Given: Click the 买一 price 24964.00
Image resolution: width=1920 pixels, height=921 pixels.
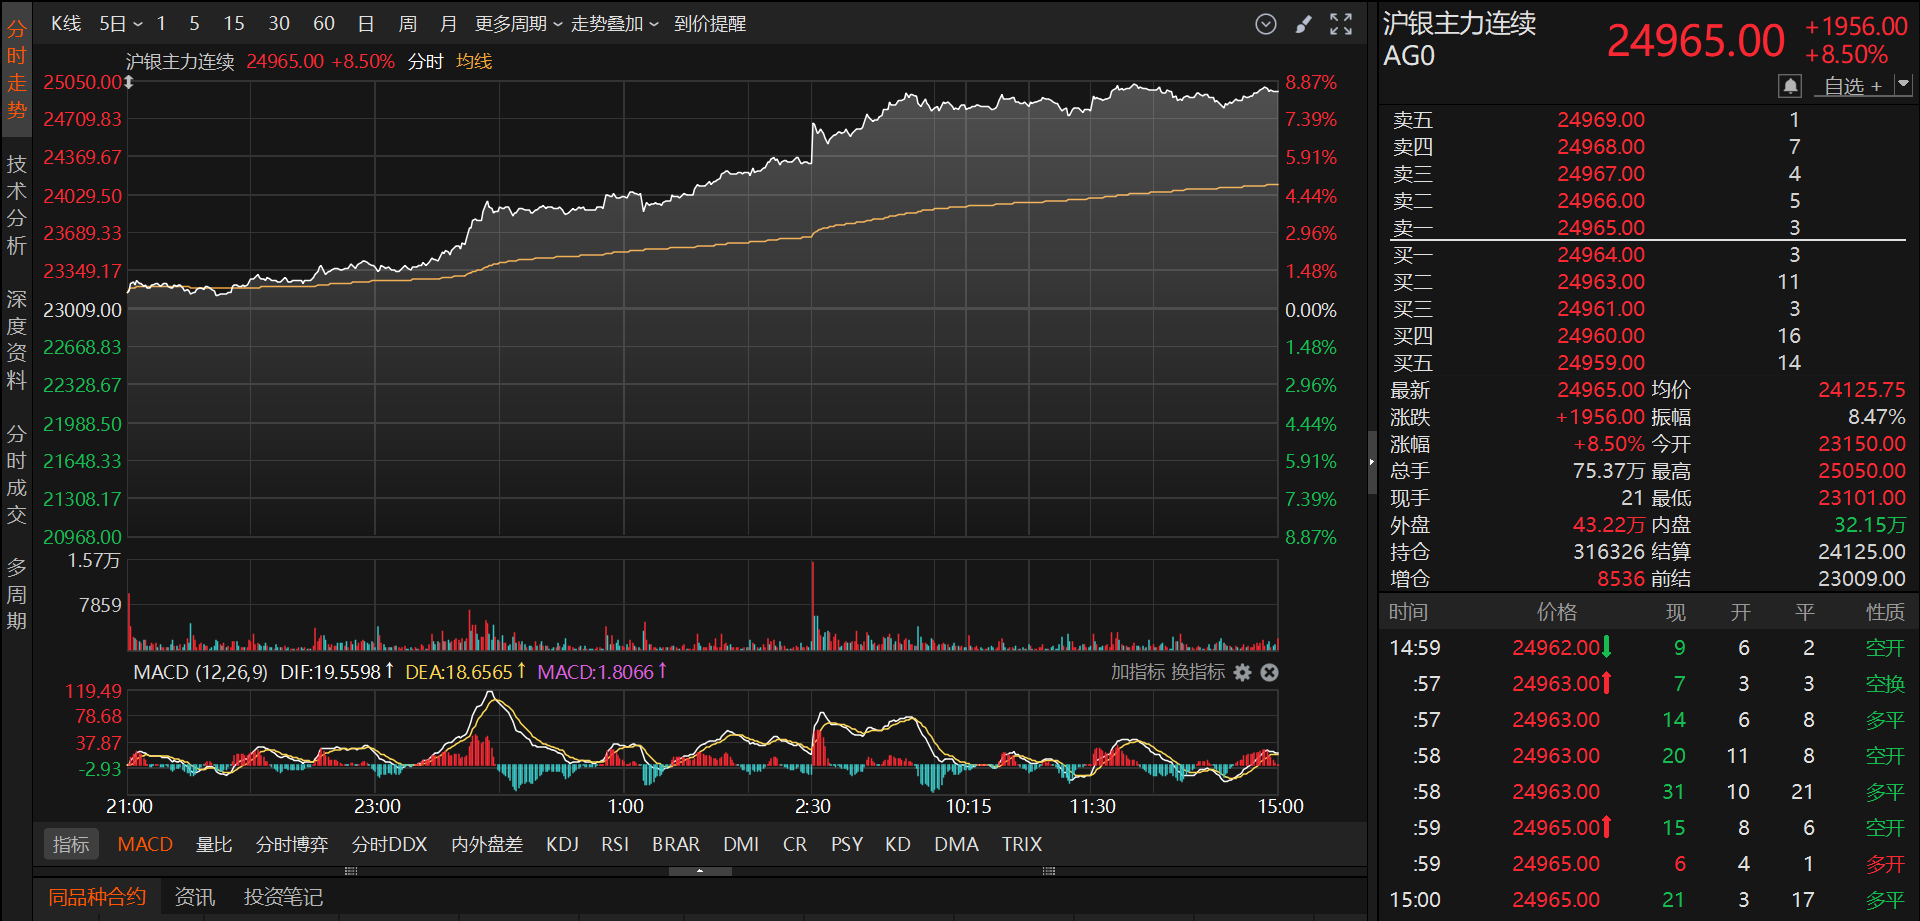Looking at the screenshot, I should (1601, 255).
